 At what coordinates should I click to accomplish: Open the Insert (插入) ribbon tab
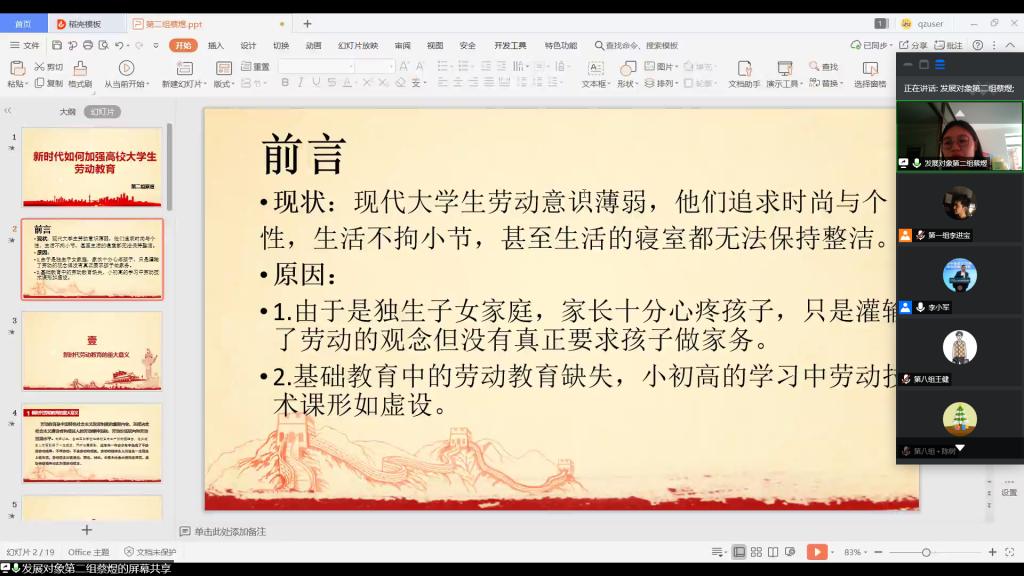point(215,45)
